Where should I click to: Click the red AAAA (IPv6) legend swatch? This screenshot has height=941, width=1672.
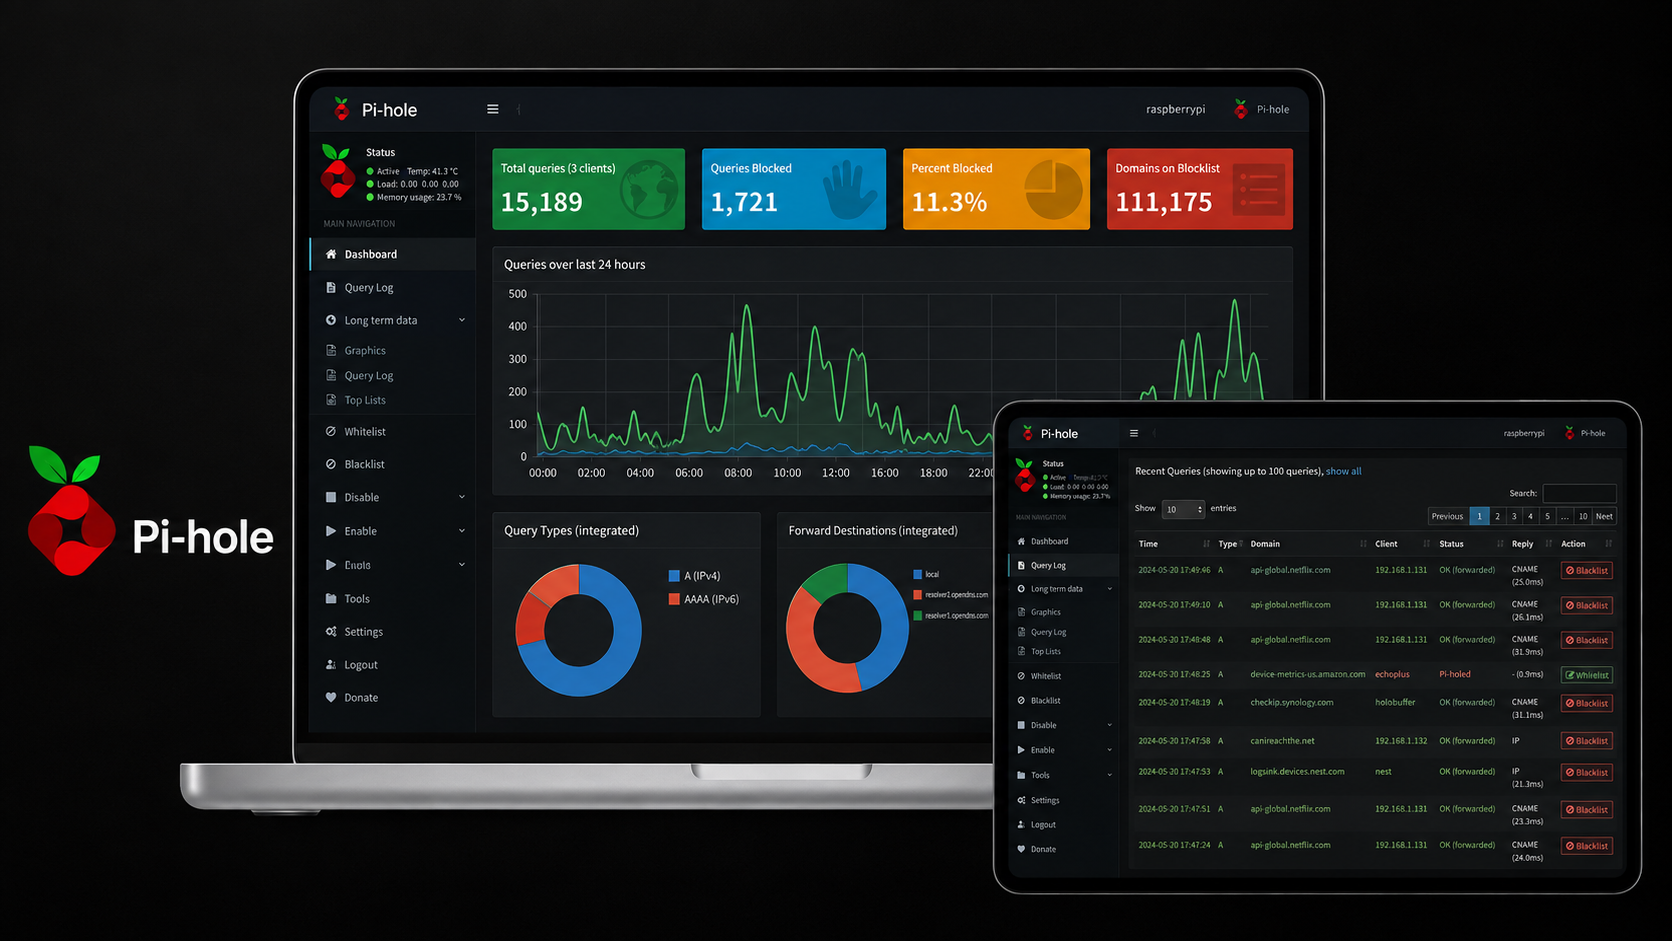(674, 599)
